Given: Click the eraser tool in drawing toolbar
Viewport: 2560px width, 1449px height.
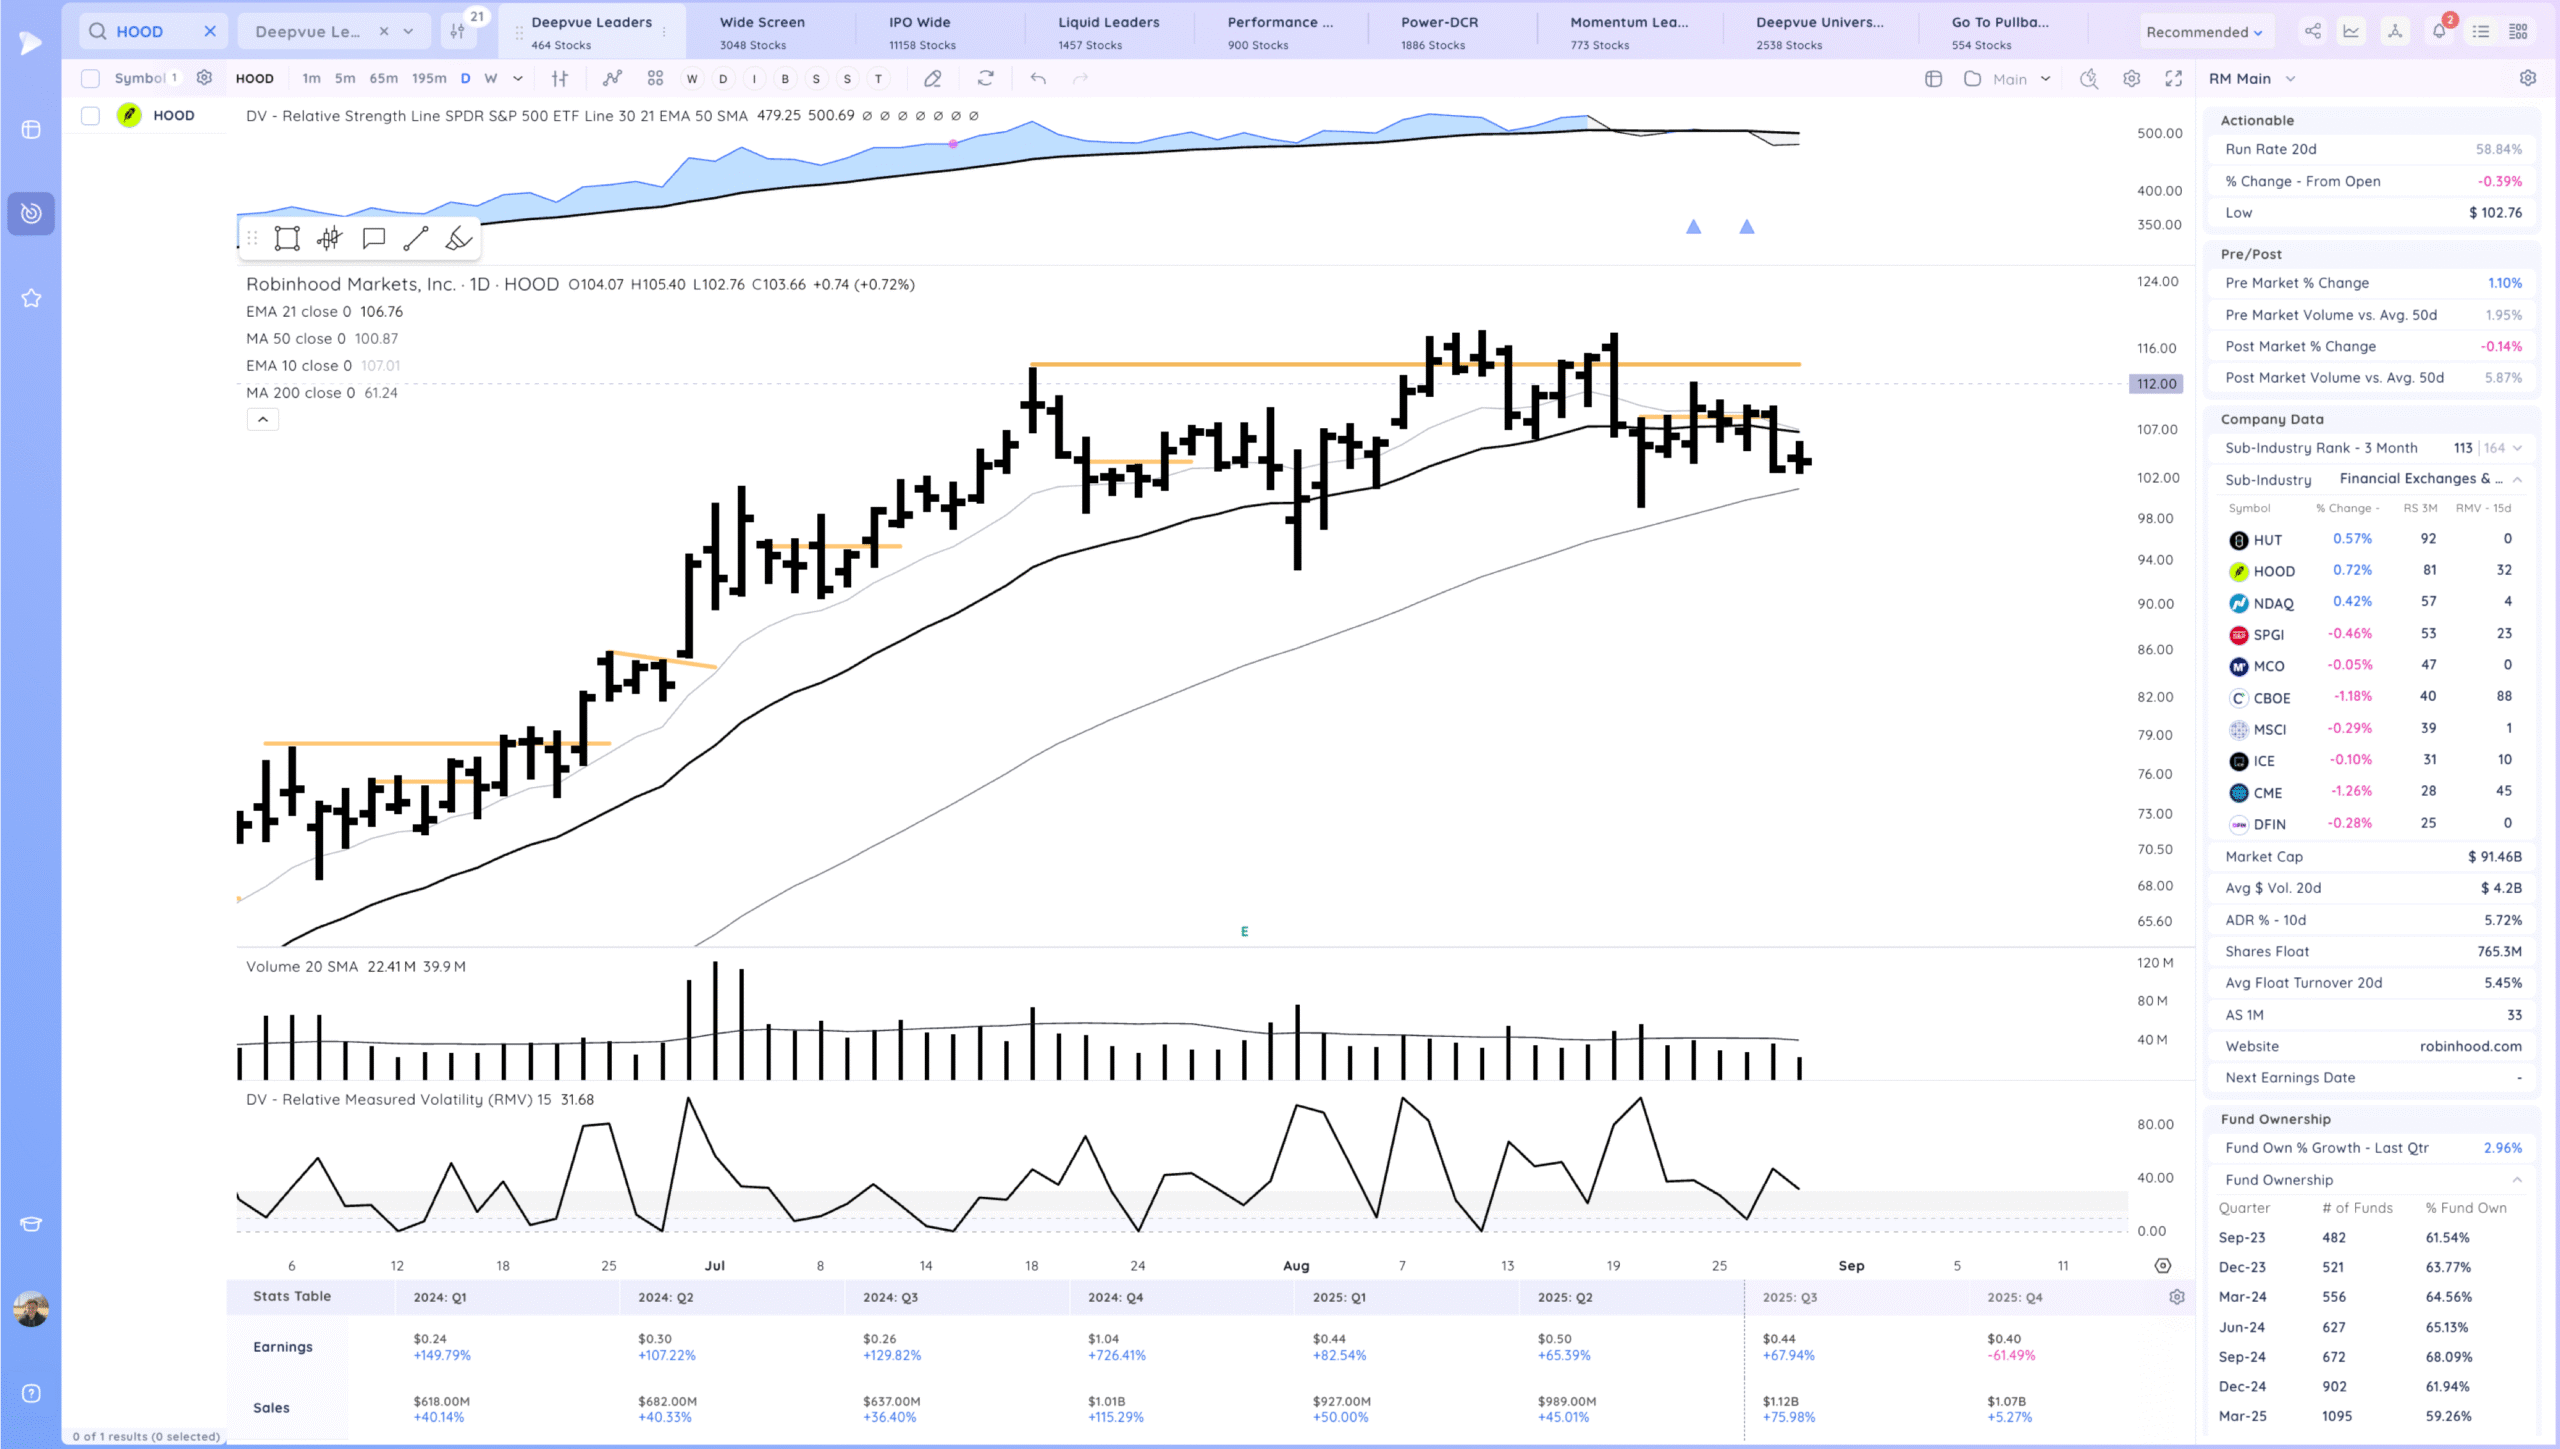Looking at the screenshot, I should [458, 238].
